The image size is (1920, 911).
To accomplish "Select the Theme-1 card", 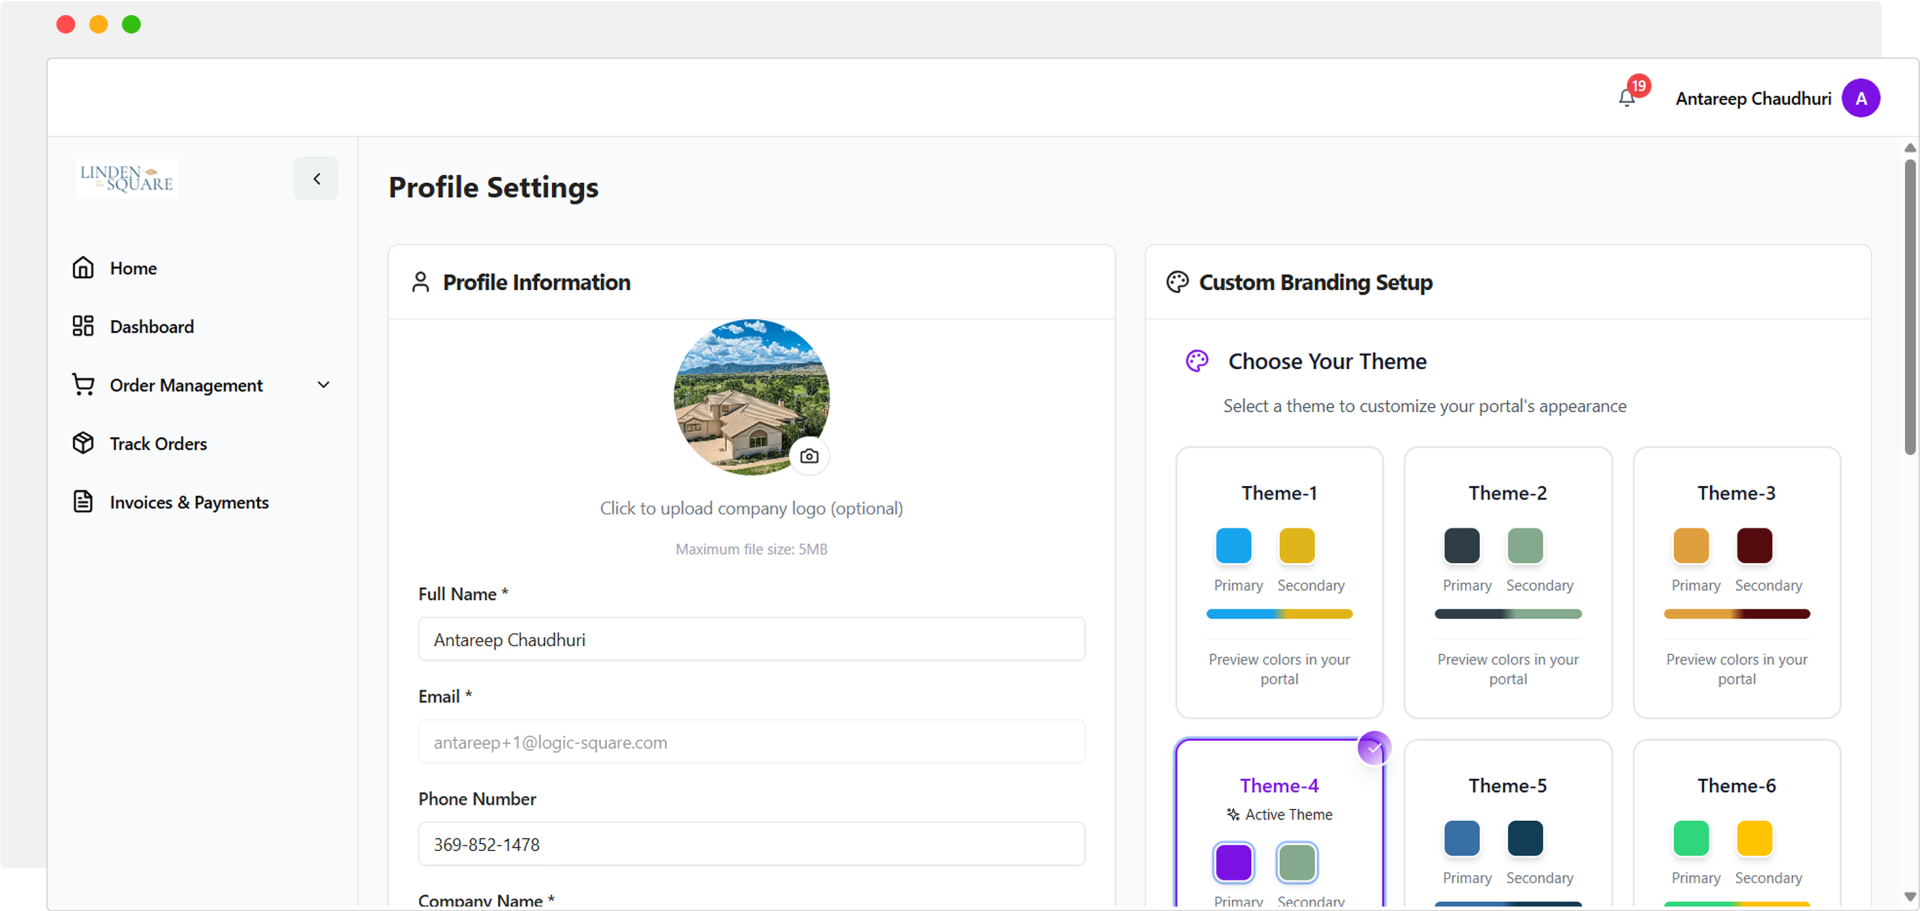I will click(x=1279, y=583).
